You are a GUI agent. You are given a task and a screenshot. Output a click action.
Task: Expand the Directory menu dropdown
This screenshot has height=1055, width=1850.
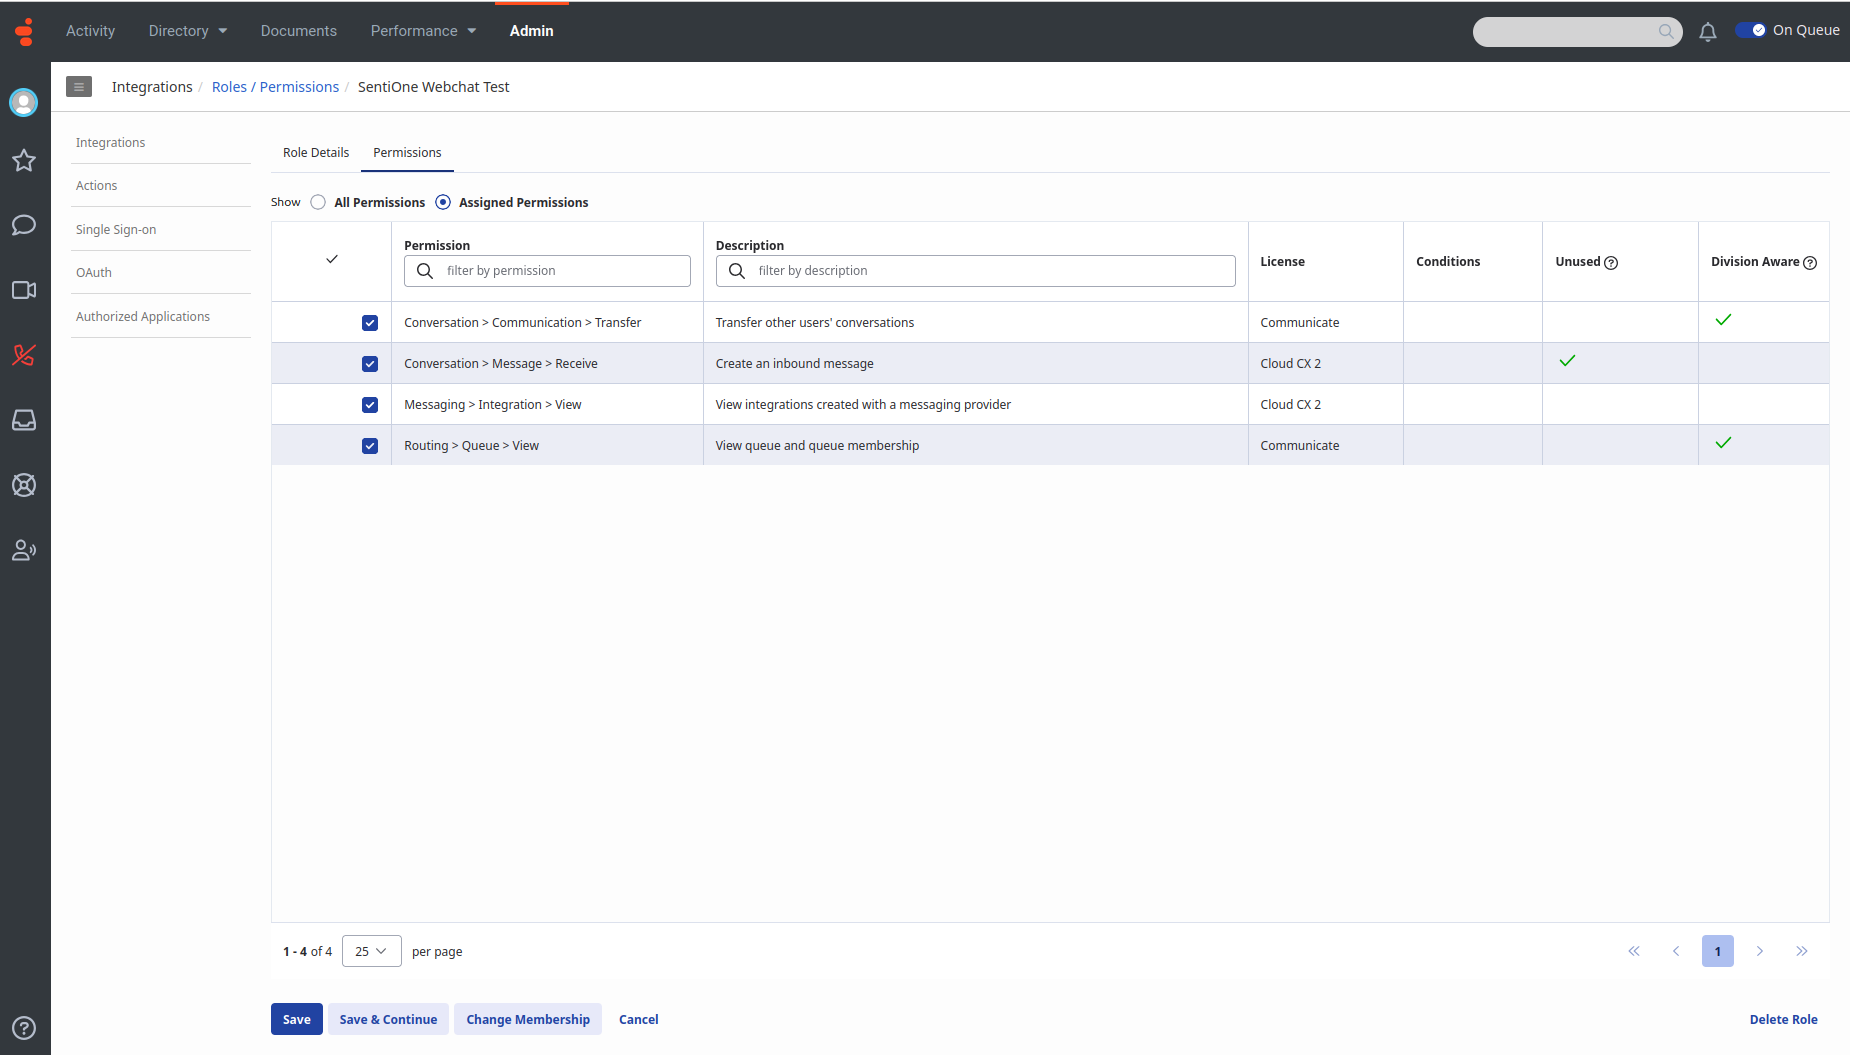(188, 31)
